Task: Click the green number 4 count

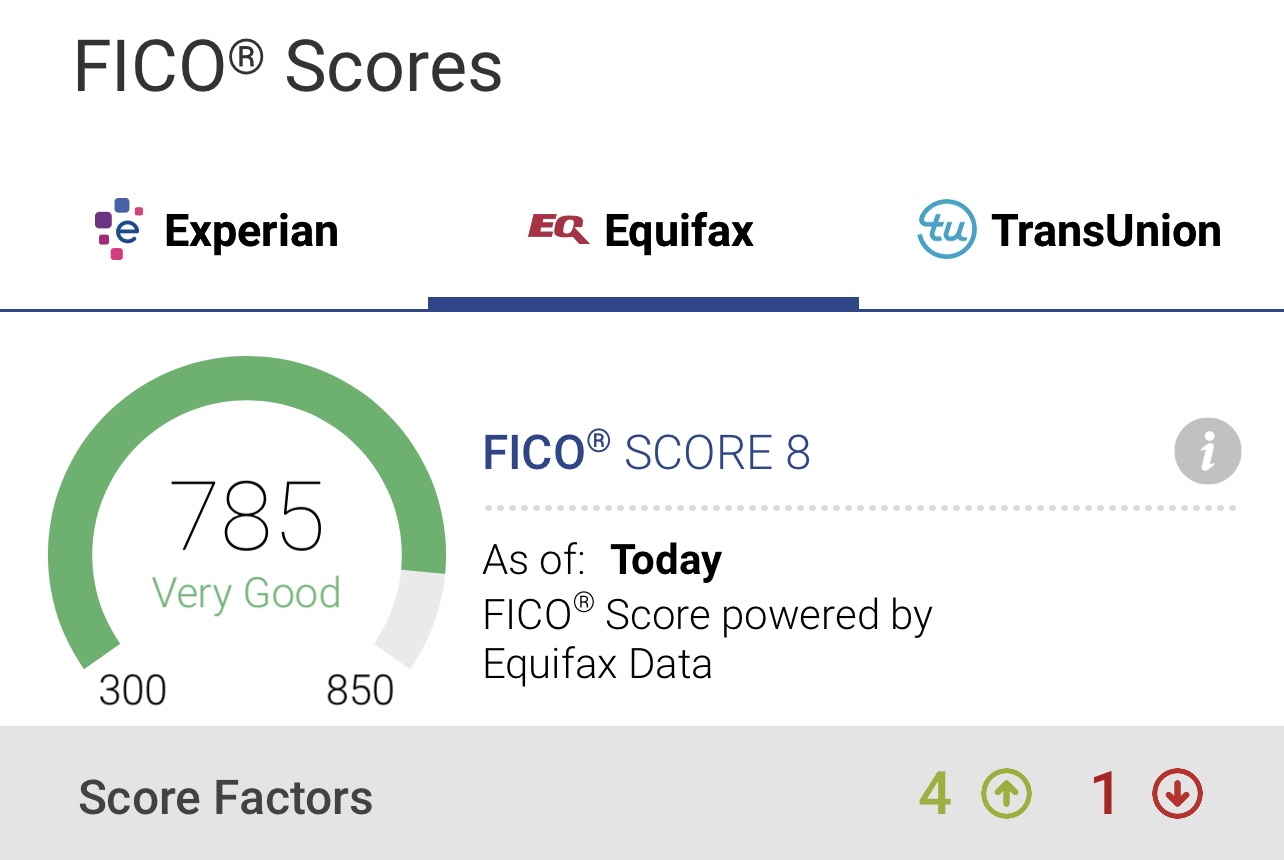Action: [x=934, y=795]
